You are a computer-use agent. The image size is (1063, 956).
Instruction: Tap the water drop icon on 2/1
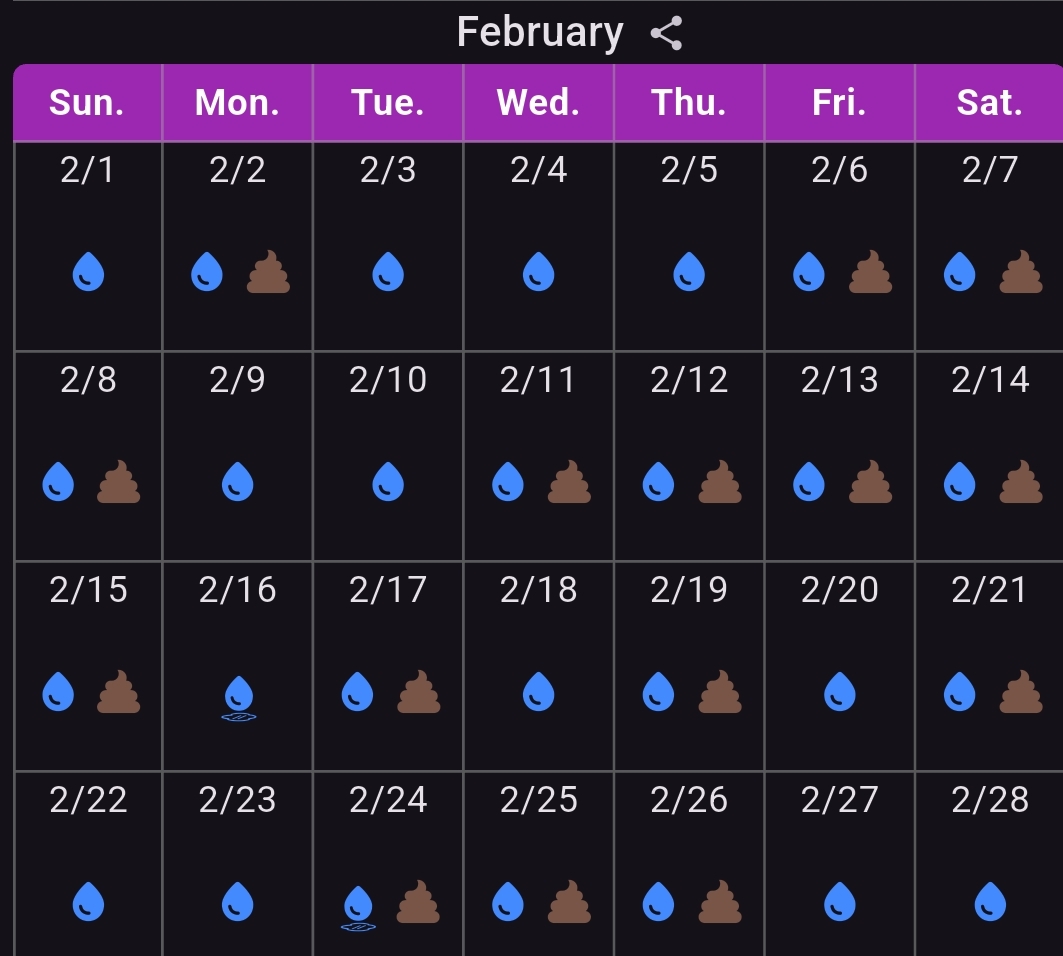(89, 272)
